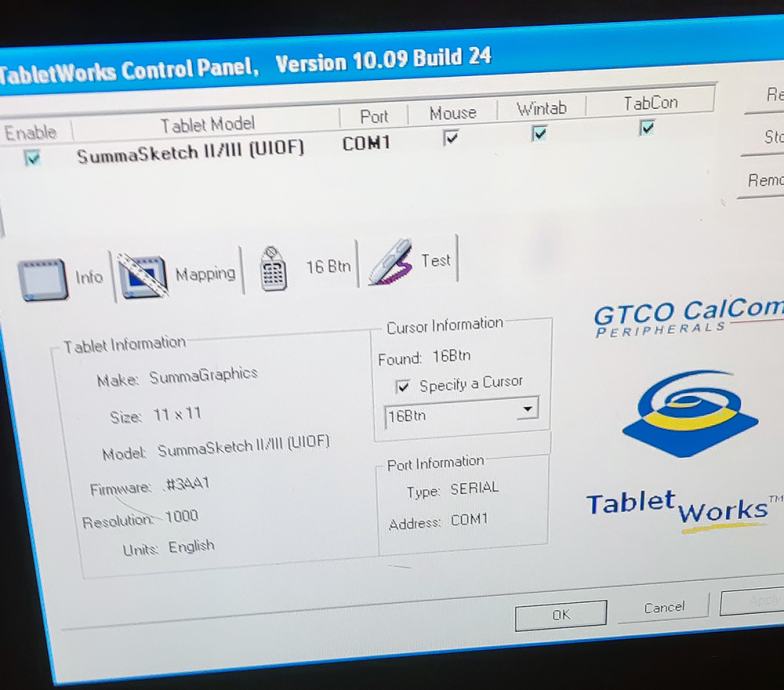Switch to the Mapping tab label
This screenshot has width=784, height=690.
pyautogui.click(x=205, y=274)
